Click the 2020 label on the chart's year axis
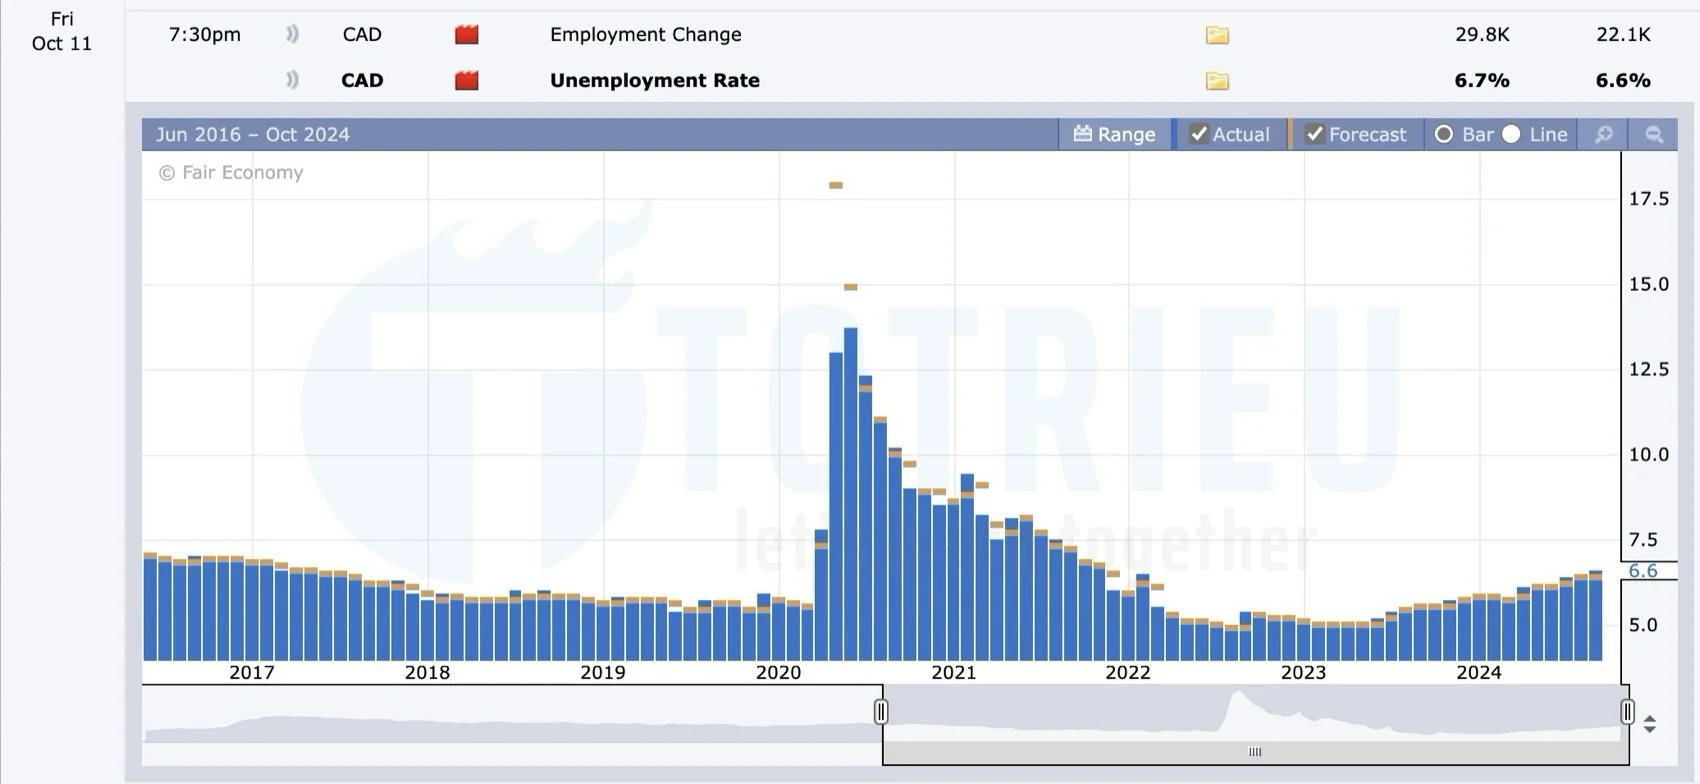The image size is (1700, 784). (778, 672)
